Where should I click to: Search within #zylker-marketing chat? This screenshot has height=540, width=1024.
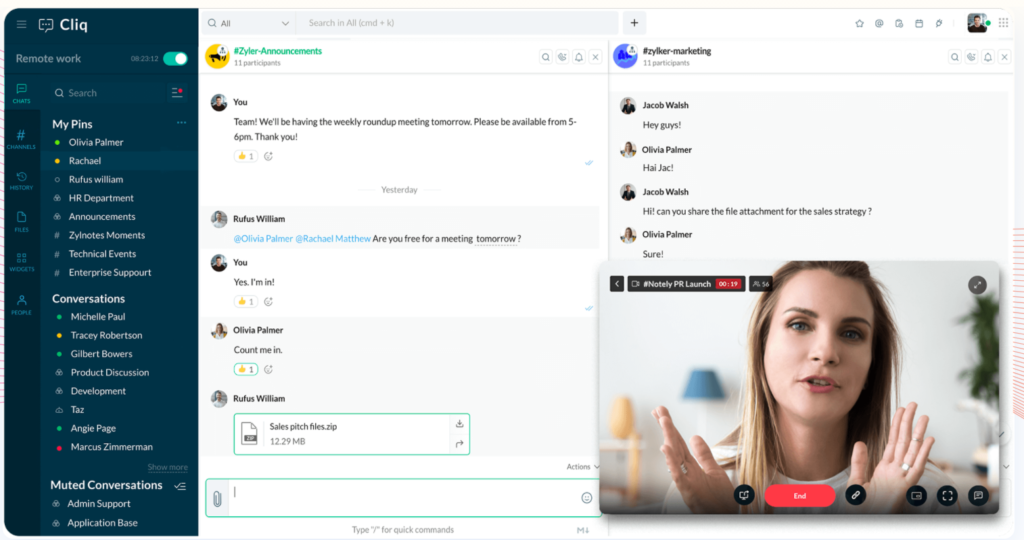tap(955, 57)
